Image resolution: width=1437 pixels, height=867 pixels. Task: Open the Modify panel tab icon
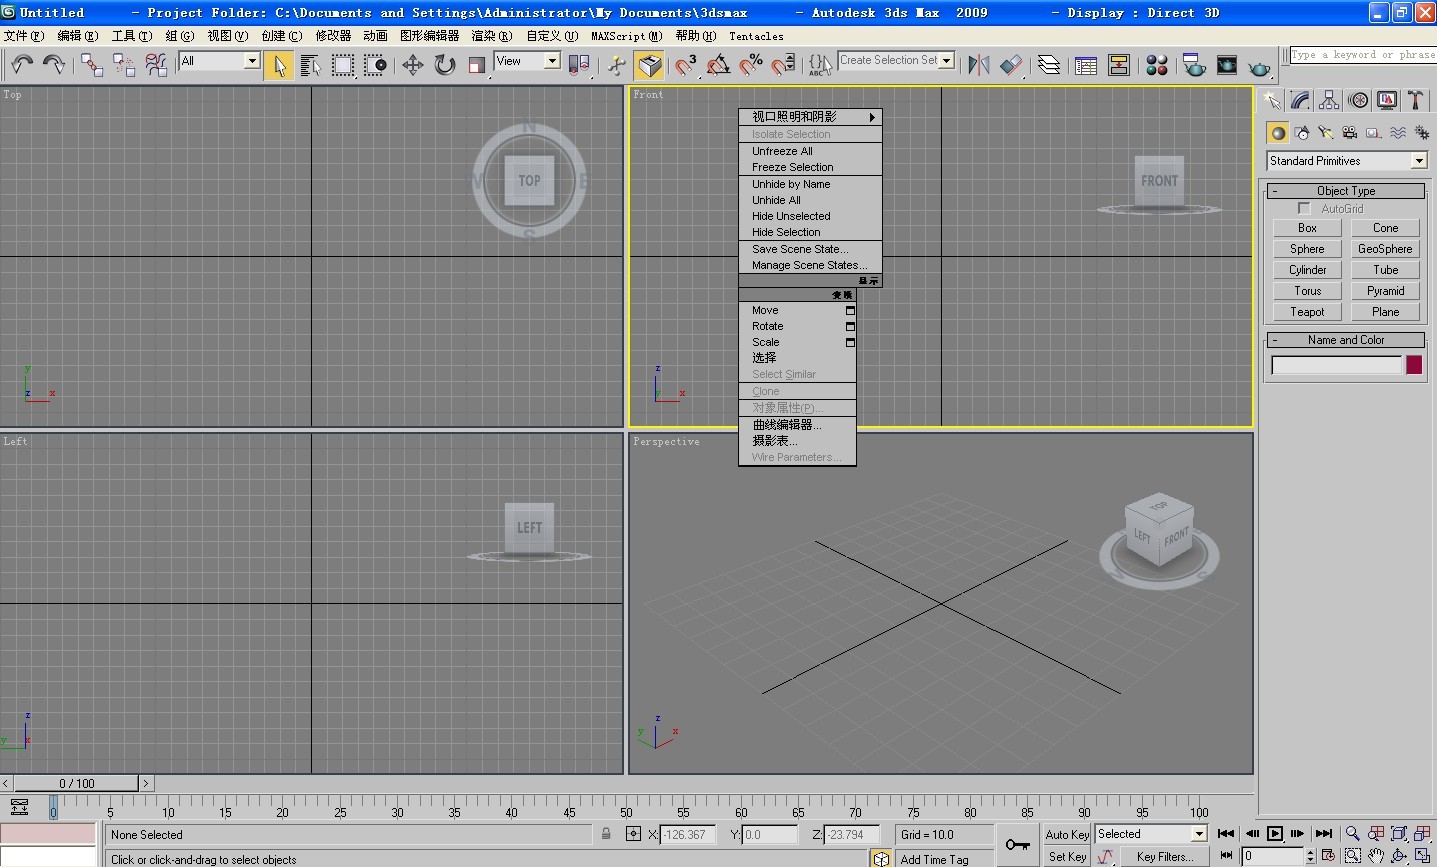1300,100
